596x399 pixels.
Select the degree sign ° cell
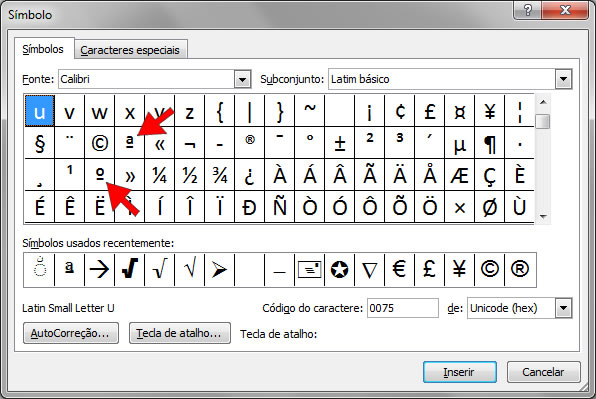310,142
